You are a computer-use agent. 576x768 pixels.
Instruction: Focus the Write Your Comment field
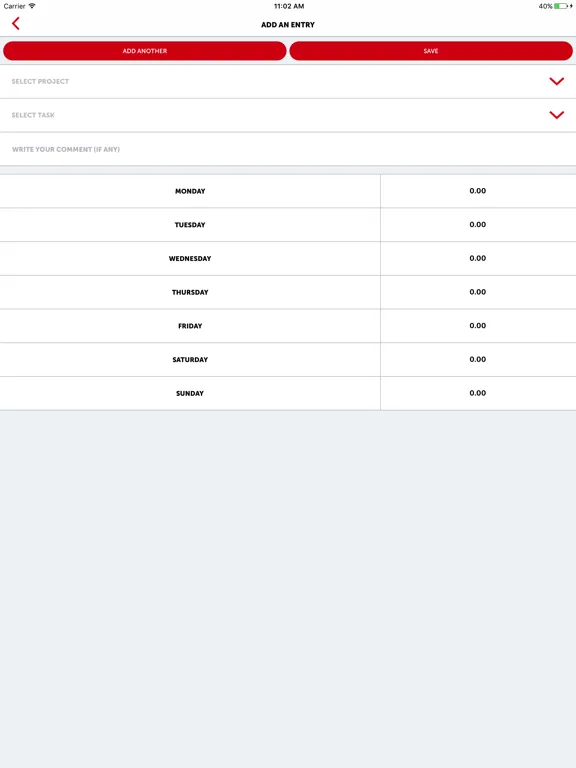click(288, 149)
